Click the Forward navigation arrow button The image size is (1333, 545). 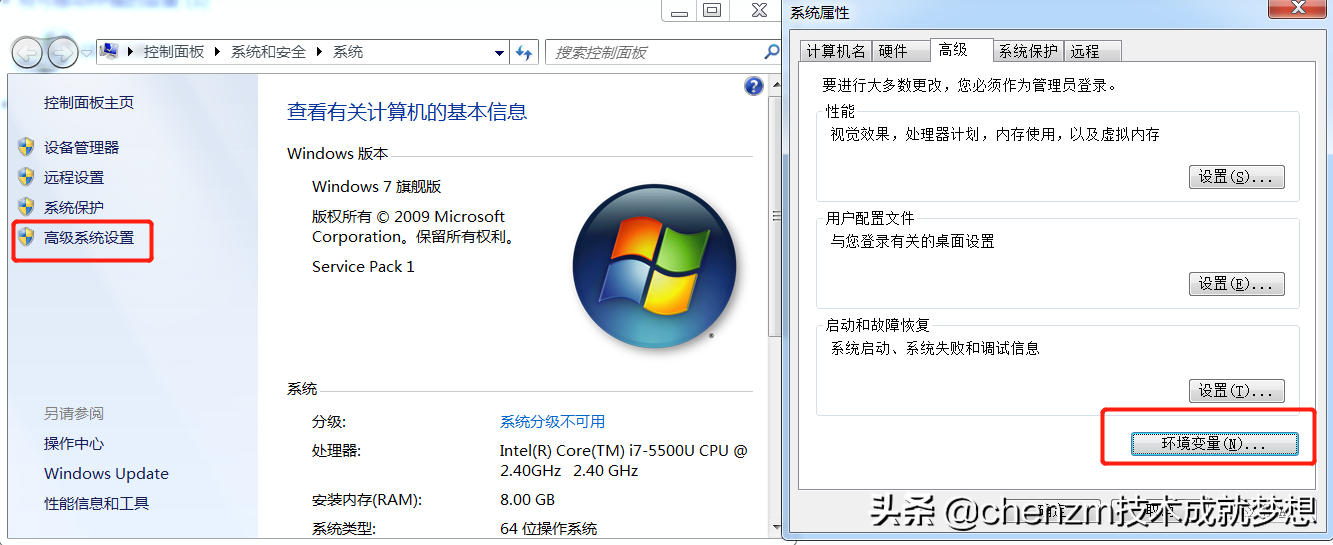62,52
